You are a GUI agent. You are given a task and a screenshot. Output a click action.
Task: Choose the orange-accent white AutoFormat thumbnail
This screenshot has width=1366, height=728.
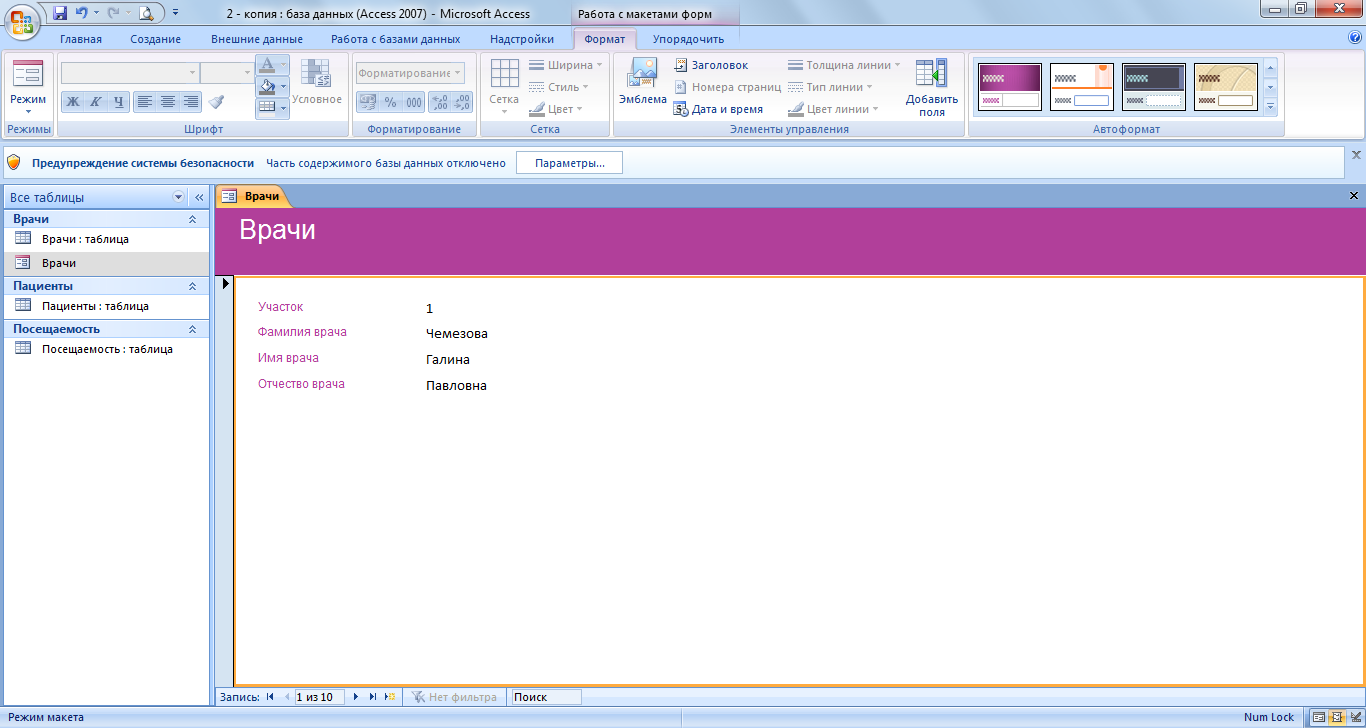(1081, 87)
